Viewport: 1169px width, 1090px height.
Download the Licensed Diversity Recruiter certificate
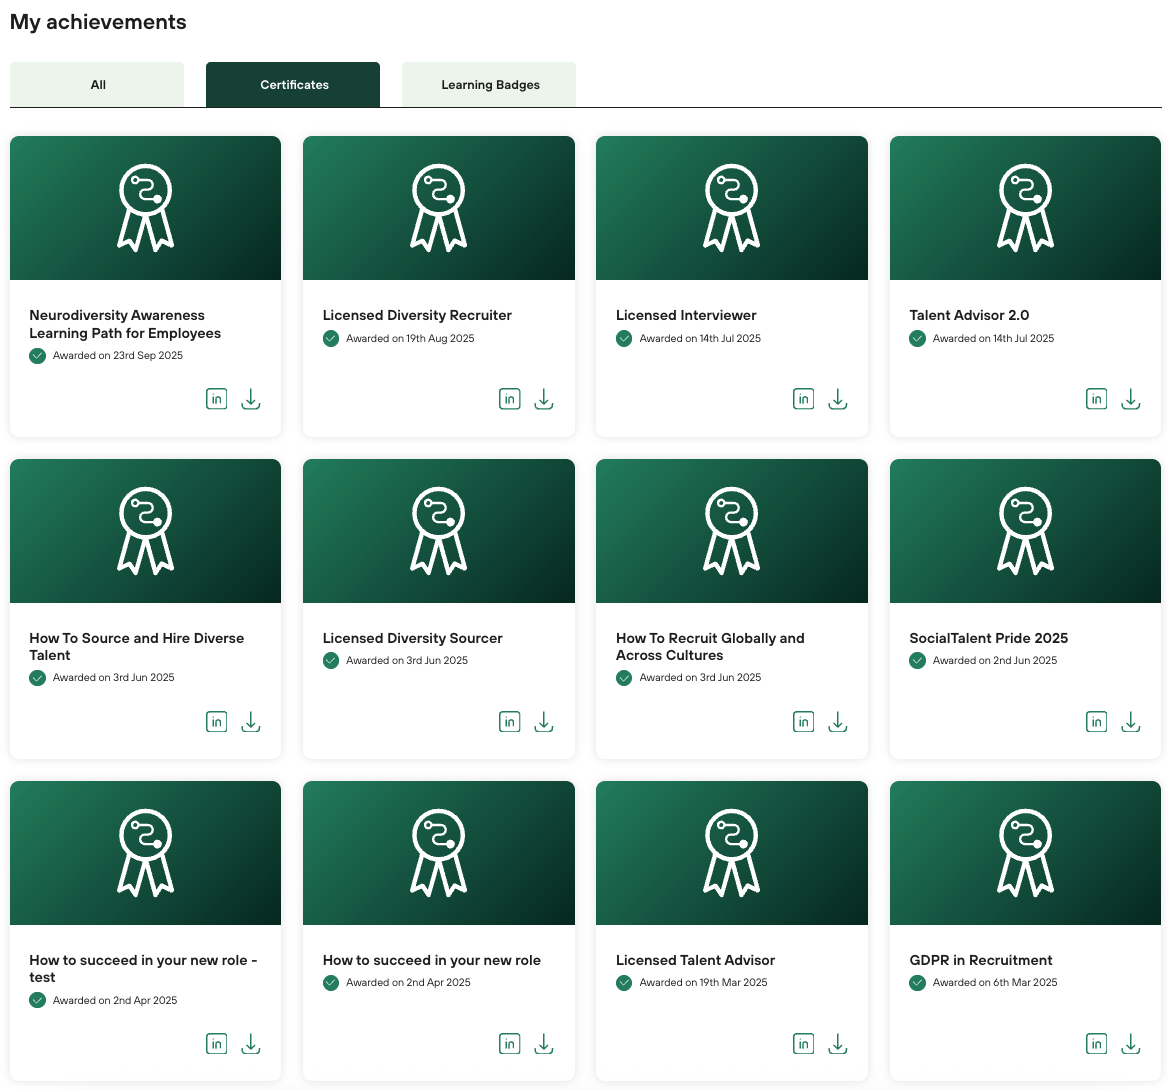(544, 399)
